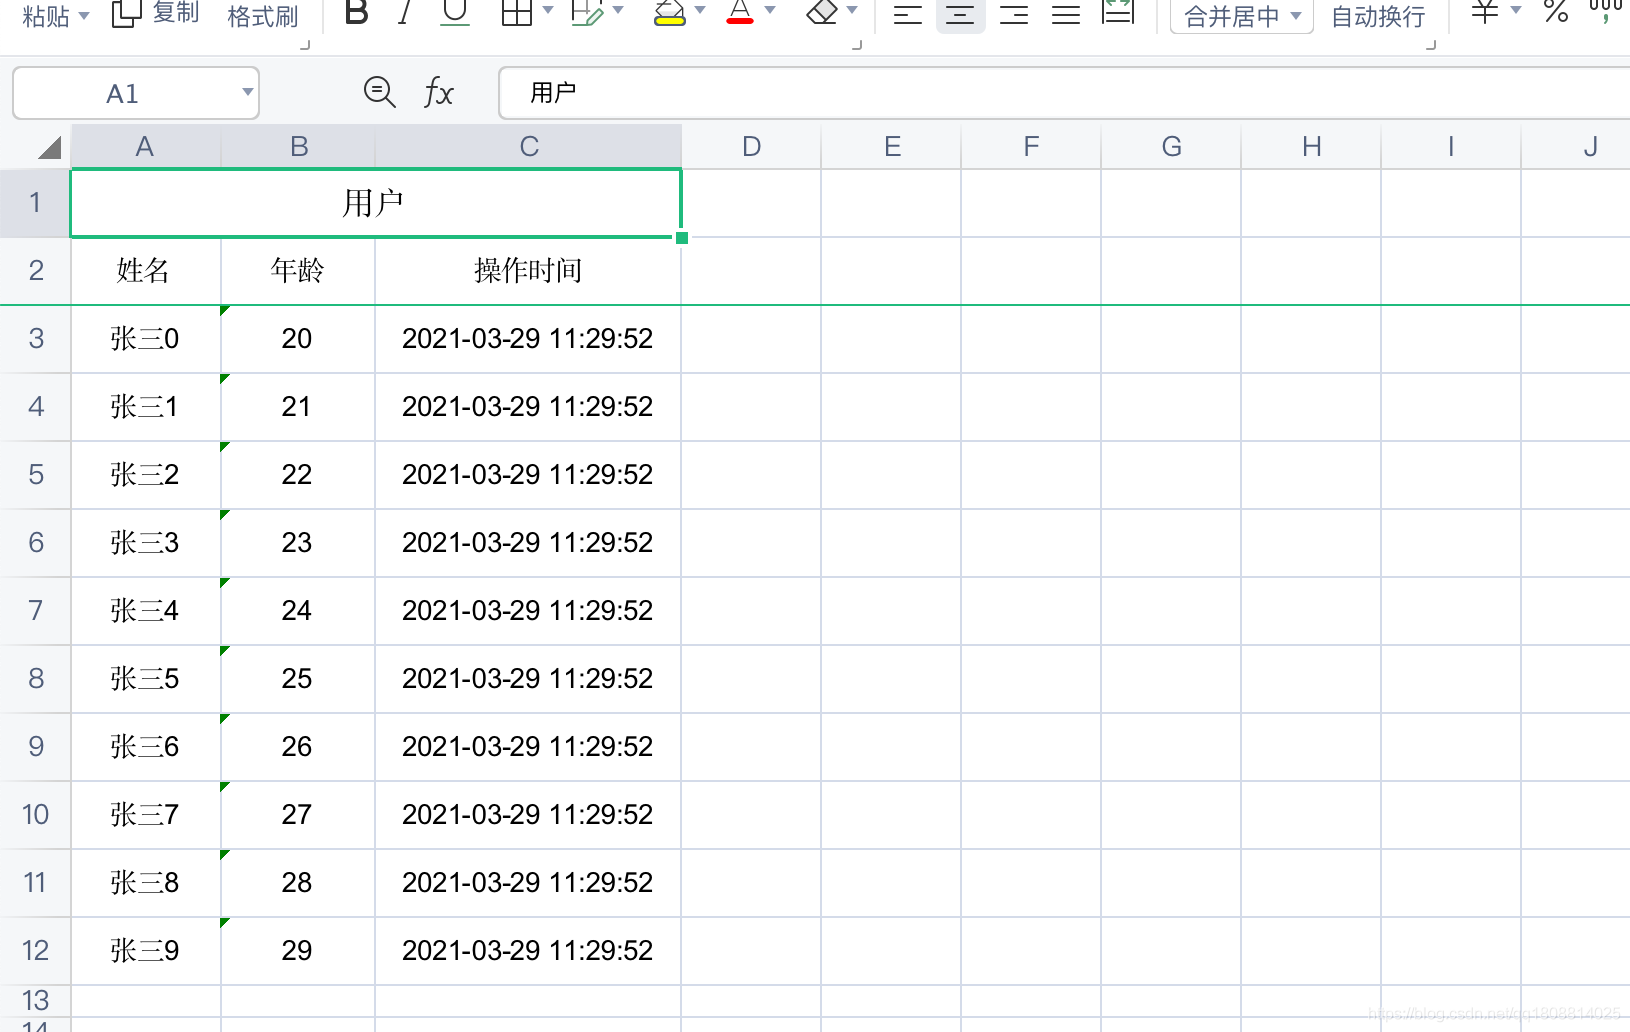1630x1032 pixels.
Task: Click the 粘贴 paste button
Action: click(46, 17)
